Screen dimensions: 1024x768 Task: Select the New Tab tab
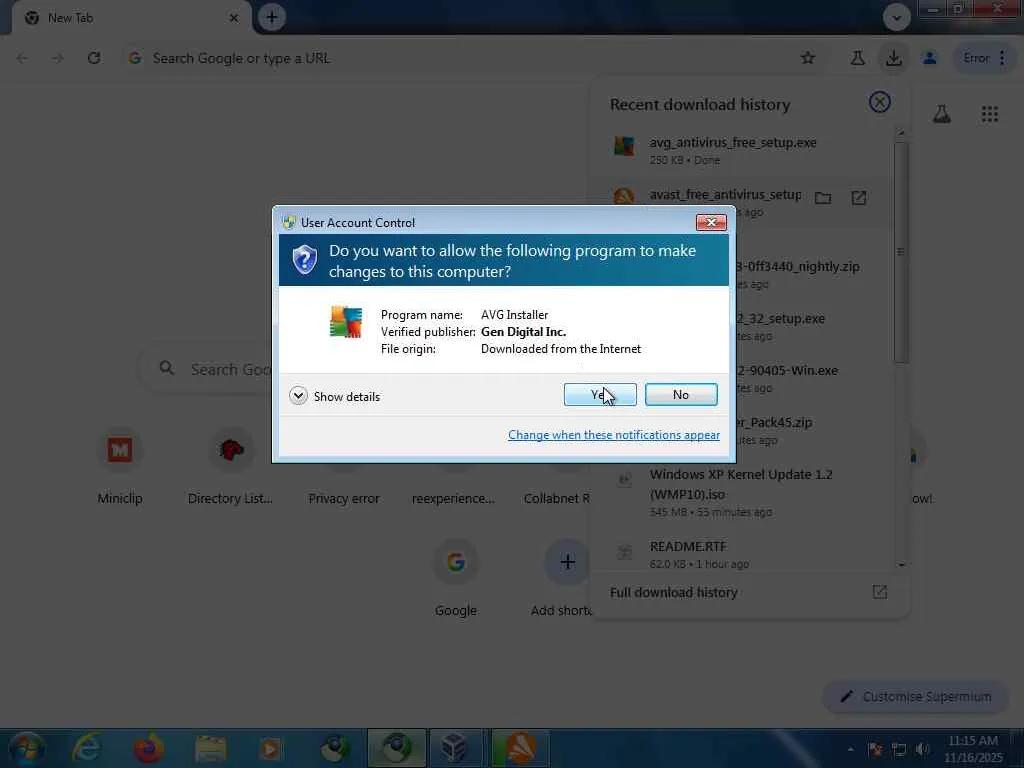[131, 18]
